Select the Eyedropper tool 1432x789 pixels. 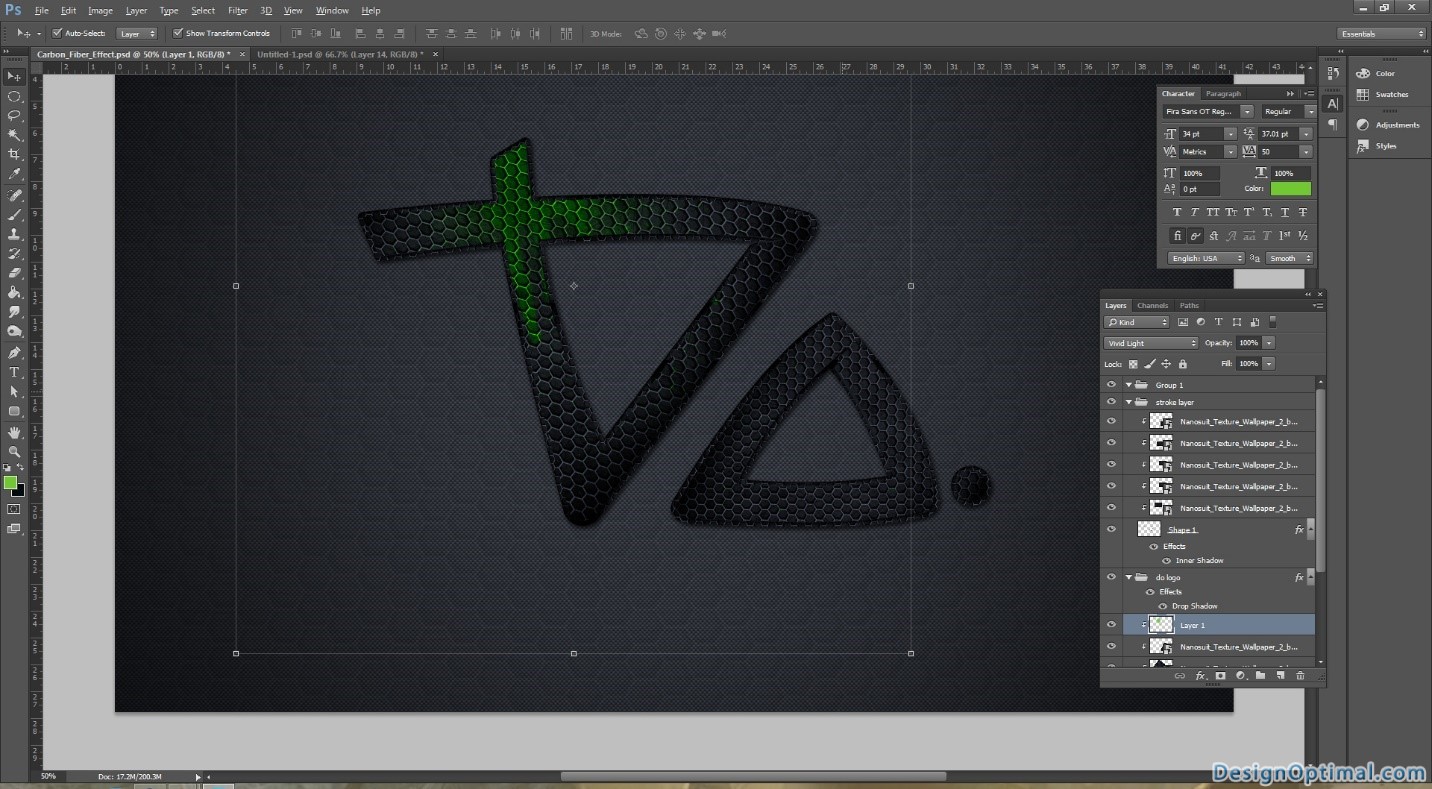14,174
